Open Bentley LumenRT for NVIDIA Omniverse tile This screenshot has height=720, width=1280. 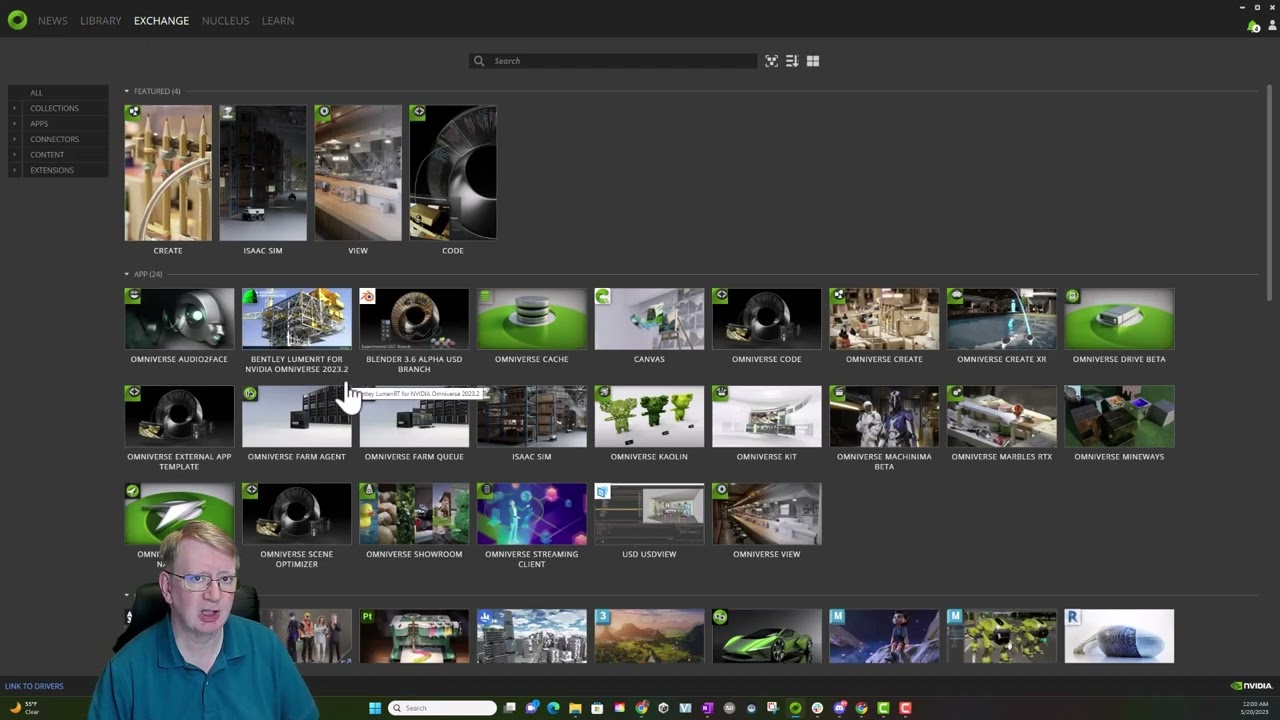tap(296, 331)
